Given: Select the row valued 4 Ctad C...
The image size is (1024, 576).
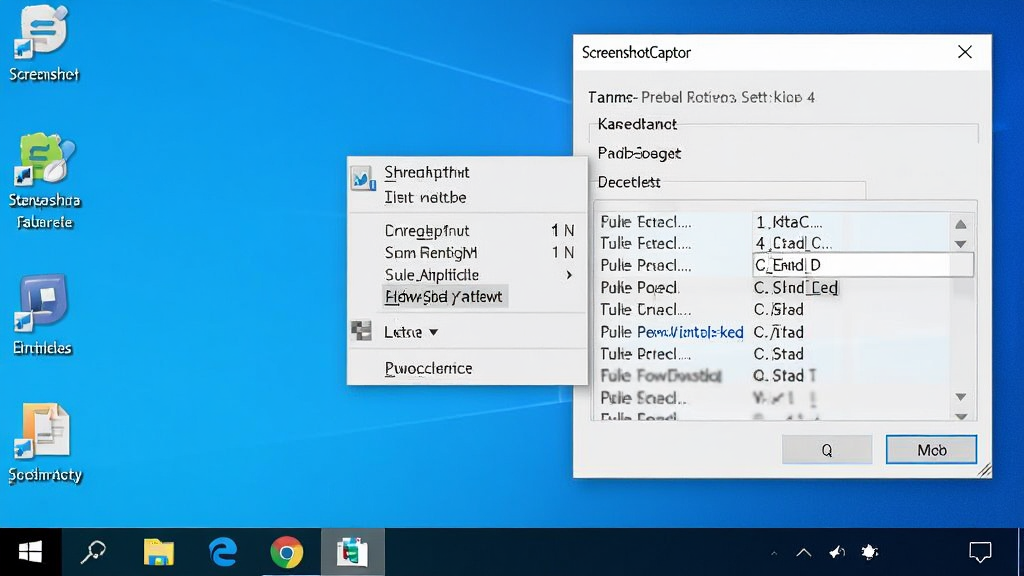Looking at the screenshot, I should click(775, 244).
